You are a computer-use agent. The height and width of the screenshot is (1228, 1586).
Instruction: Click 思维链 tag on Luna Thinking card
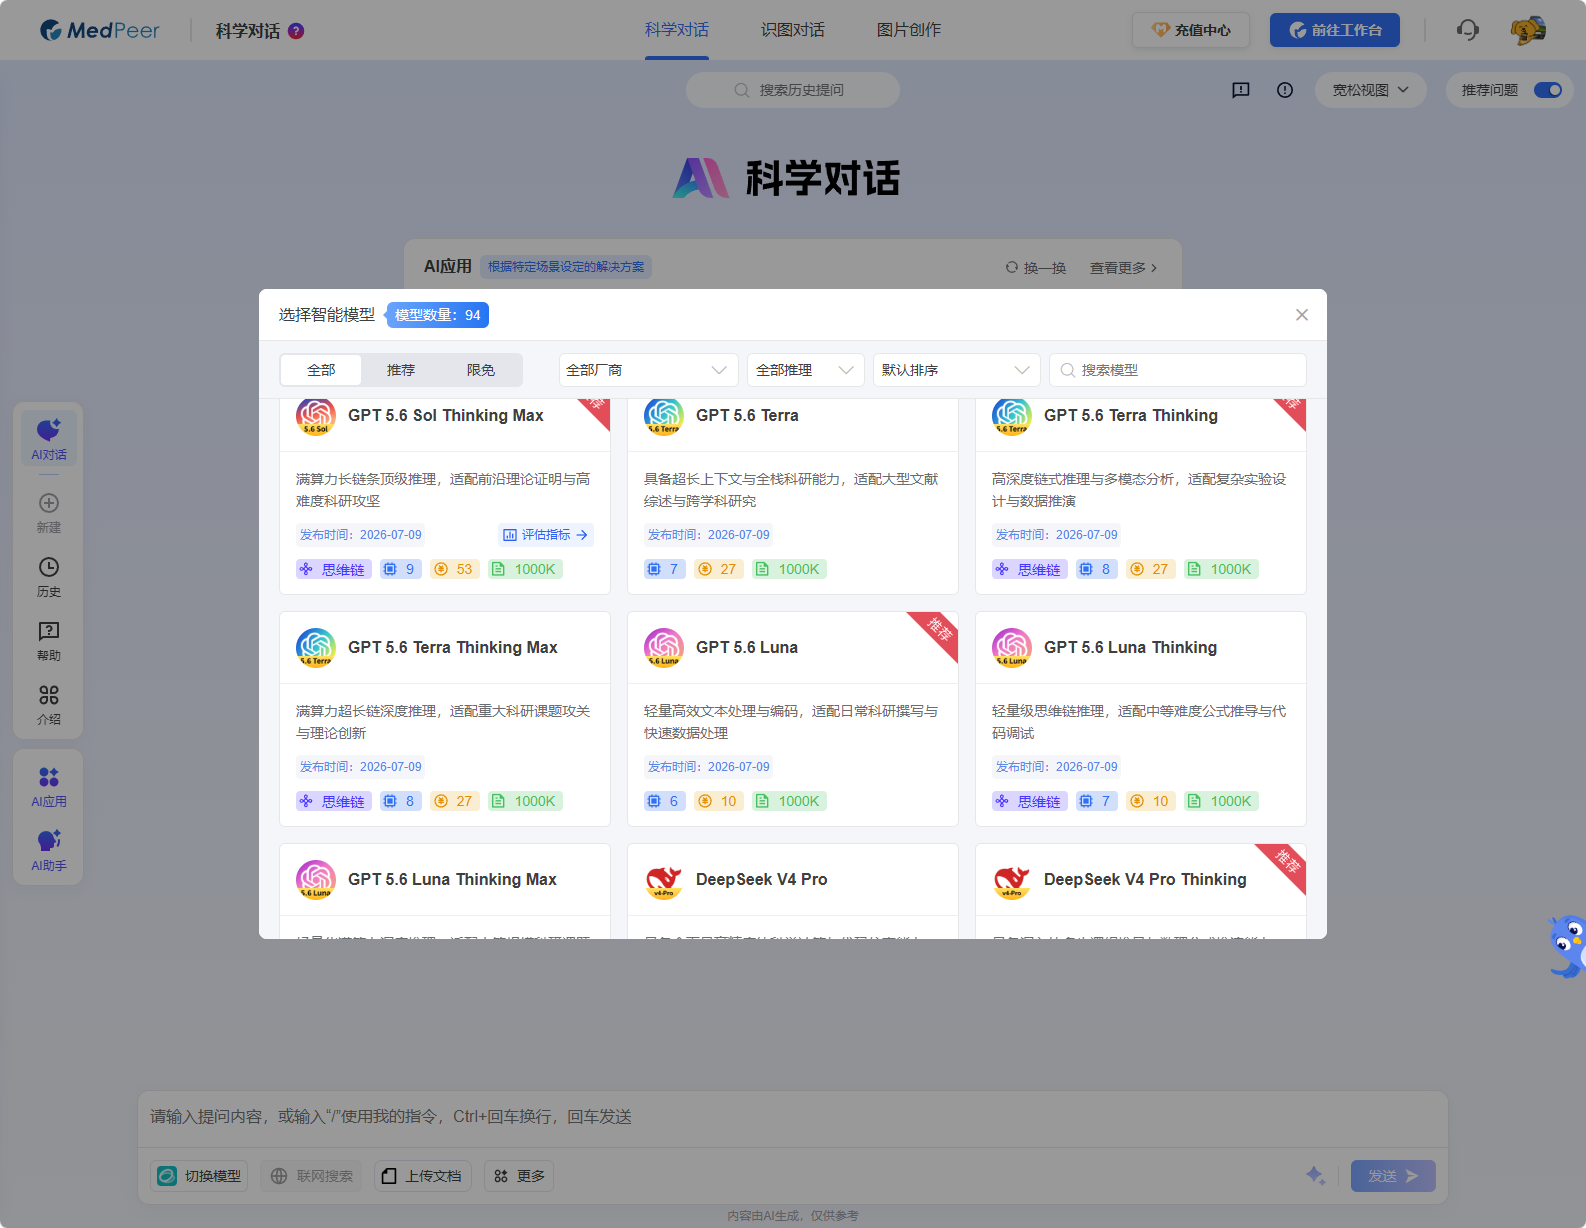click(x=1030, y=801)
